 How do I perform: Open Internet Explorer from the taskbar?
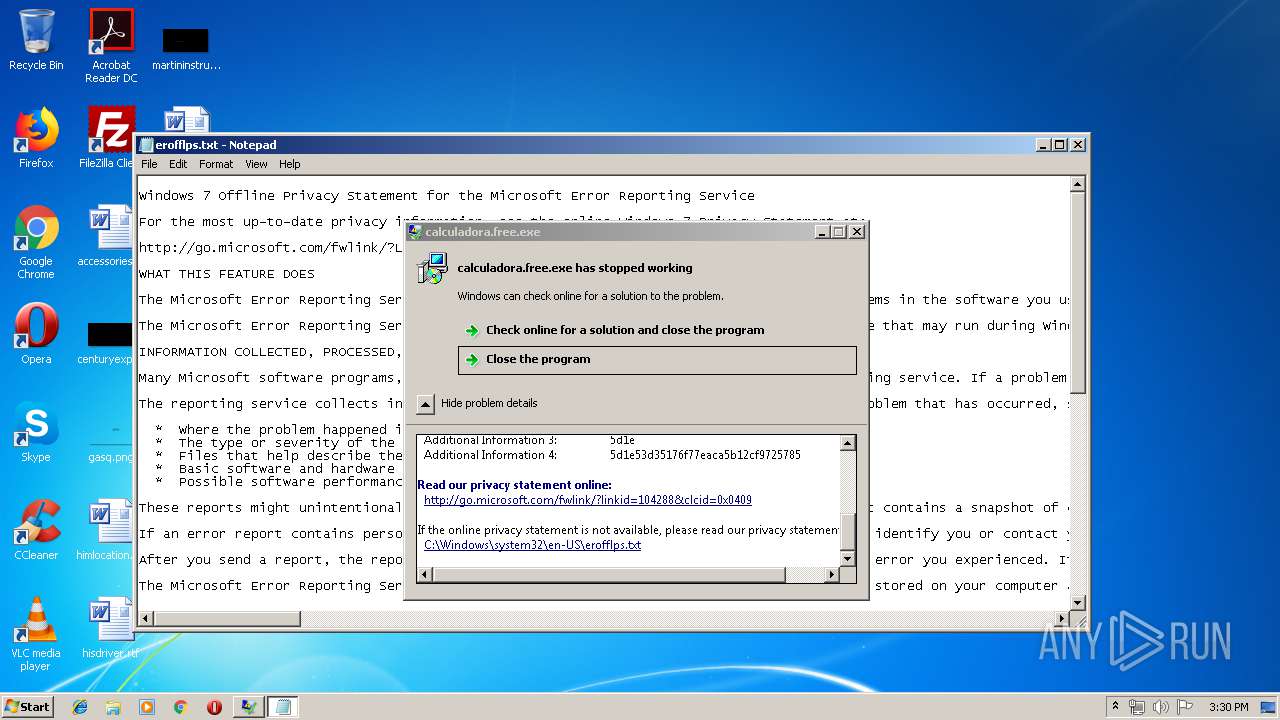coord(80,707)
